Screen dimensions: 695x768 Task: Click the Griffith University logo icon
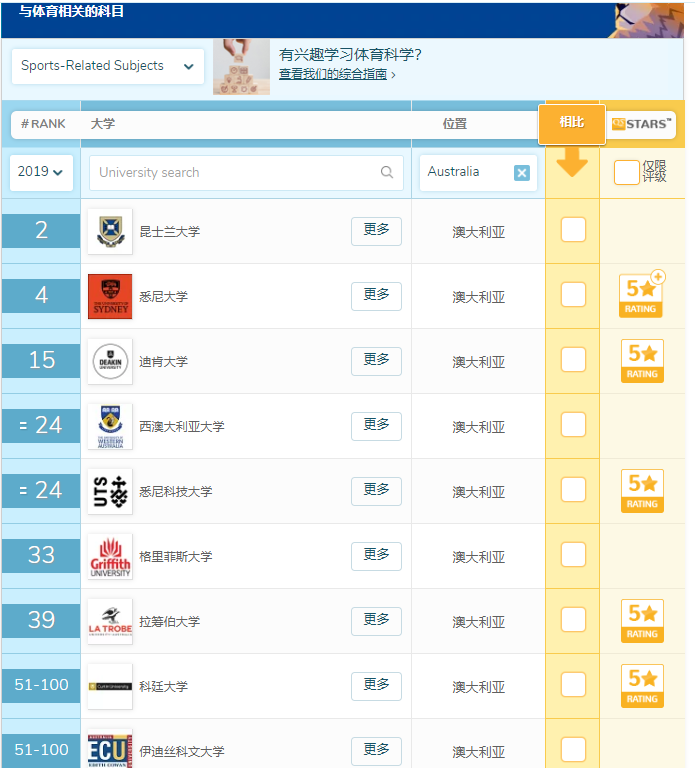109,556
